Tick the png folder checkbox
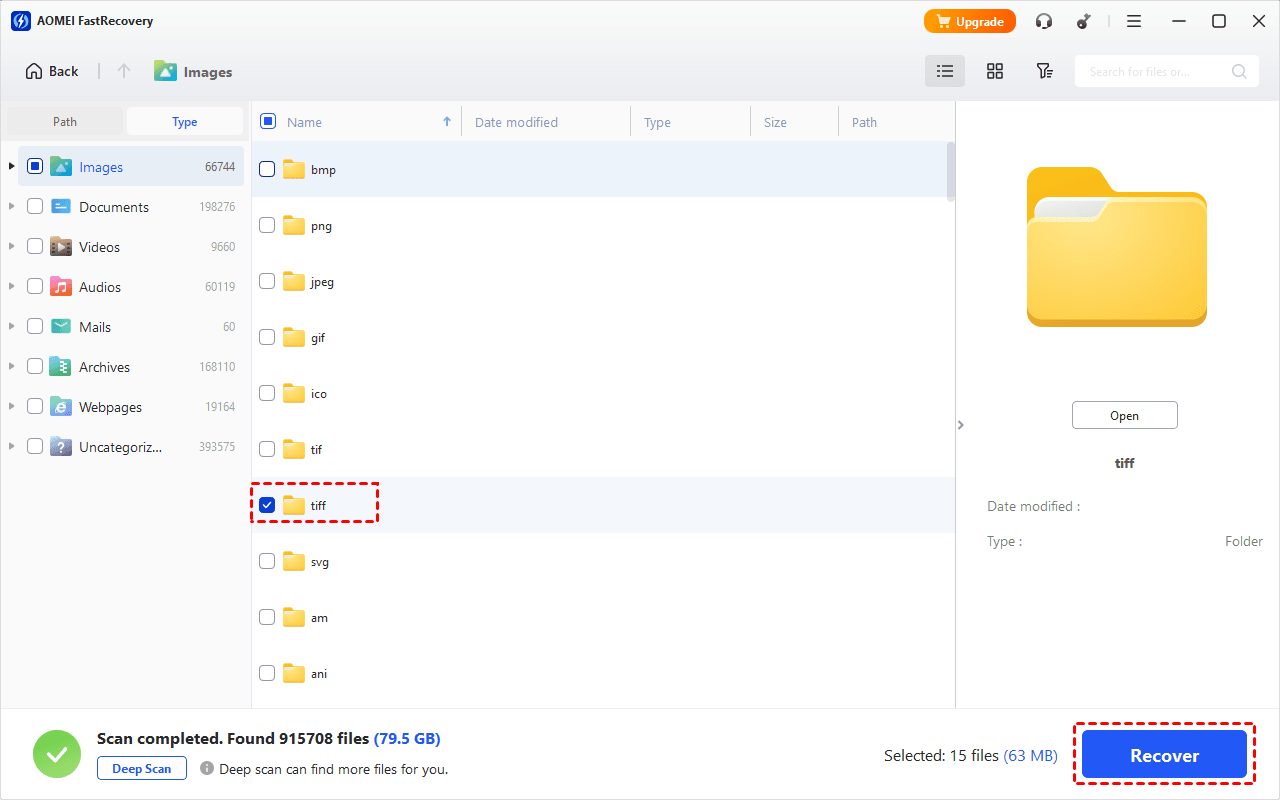Viewport: 1280px width, 800px height. pyautogui.click(x=267, y=226)
